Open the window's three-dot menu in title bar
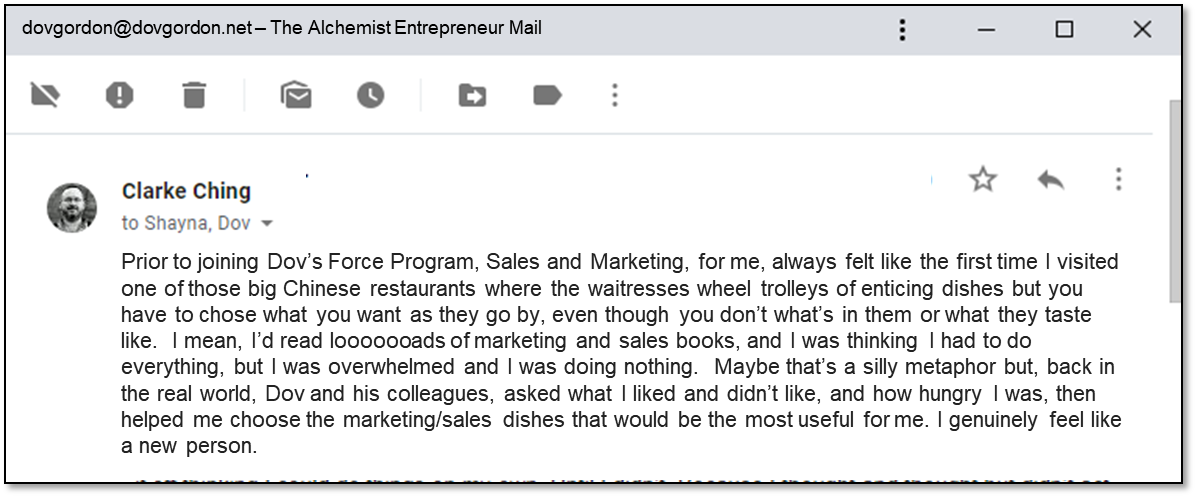This screenshot has height=497, width=1196. (x=902, y=29)
